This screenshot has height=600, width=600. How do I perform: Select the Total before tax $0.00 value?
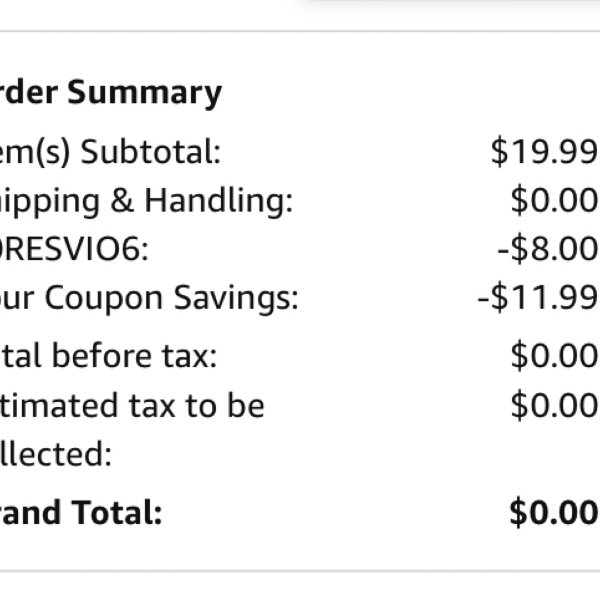pos(554,356)
